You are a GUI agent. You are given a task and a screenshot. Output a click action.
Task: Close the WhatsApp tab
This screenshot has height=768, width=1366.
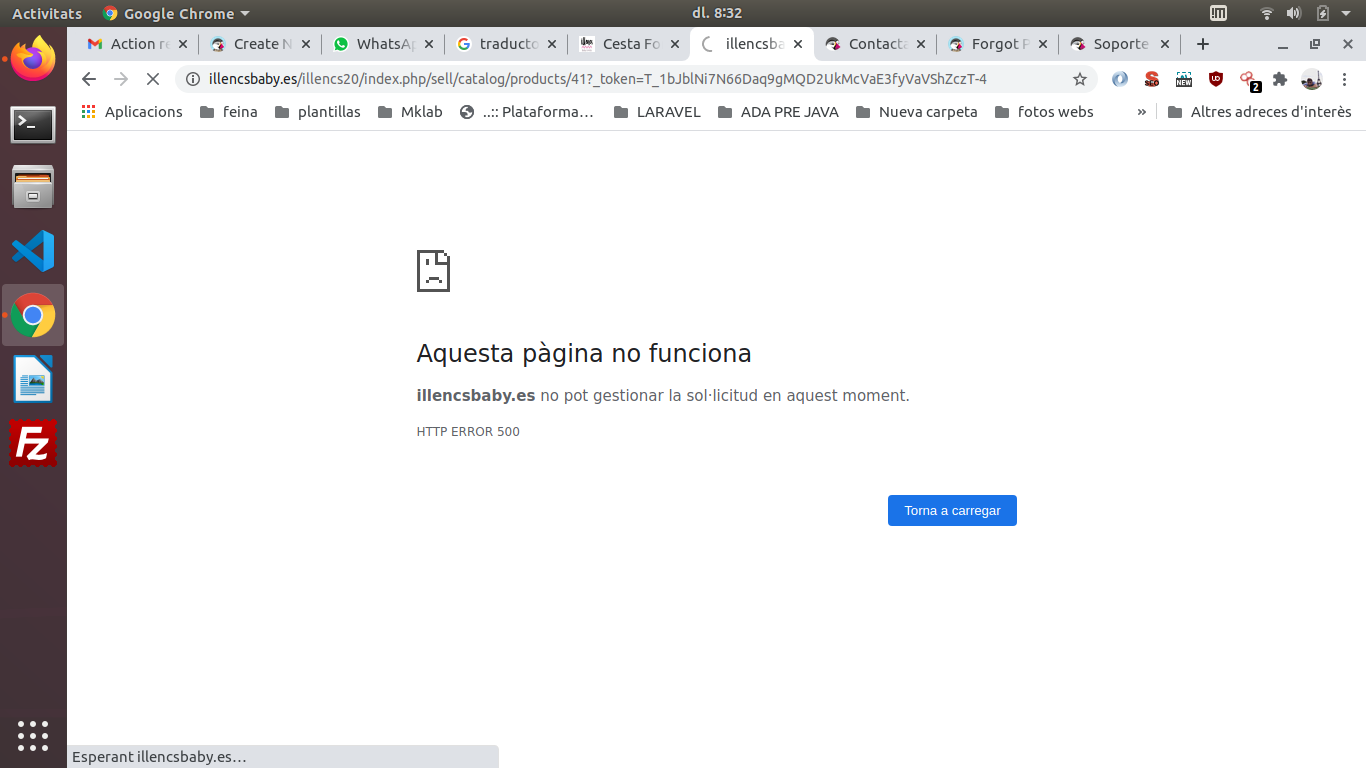pyautogui.click(x=429, y=44)
